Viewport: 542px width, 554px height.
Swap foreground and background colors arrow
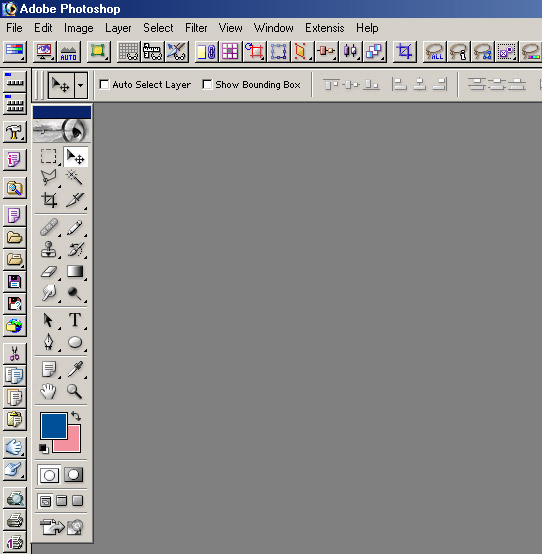[x=76, y=416]
